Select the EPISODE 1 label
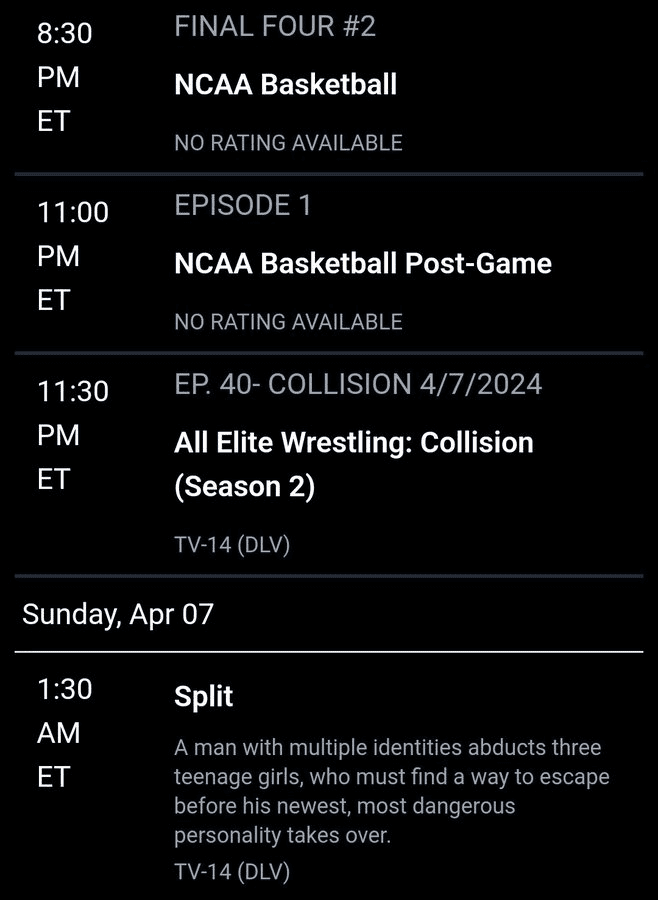This screenshot has width=658, height=900. (243, 206)
